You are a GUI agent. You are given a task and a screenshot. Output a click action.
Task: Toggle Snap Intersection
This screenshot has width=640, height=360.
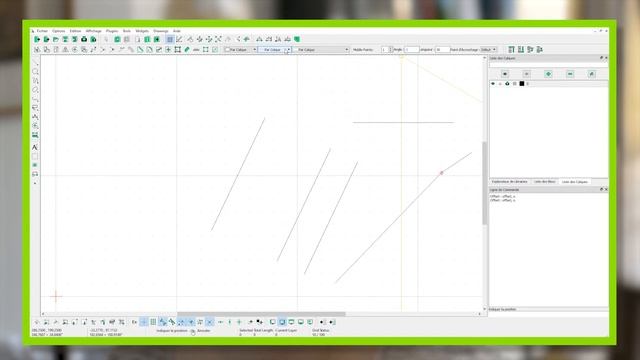click(x=209, y=322)
